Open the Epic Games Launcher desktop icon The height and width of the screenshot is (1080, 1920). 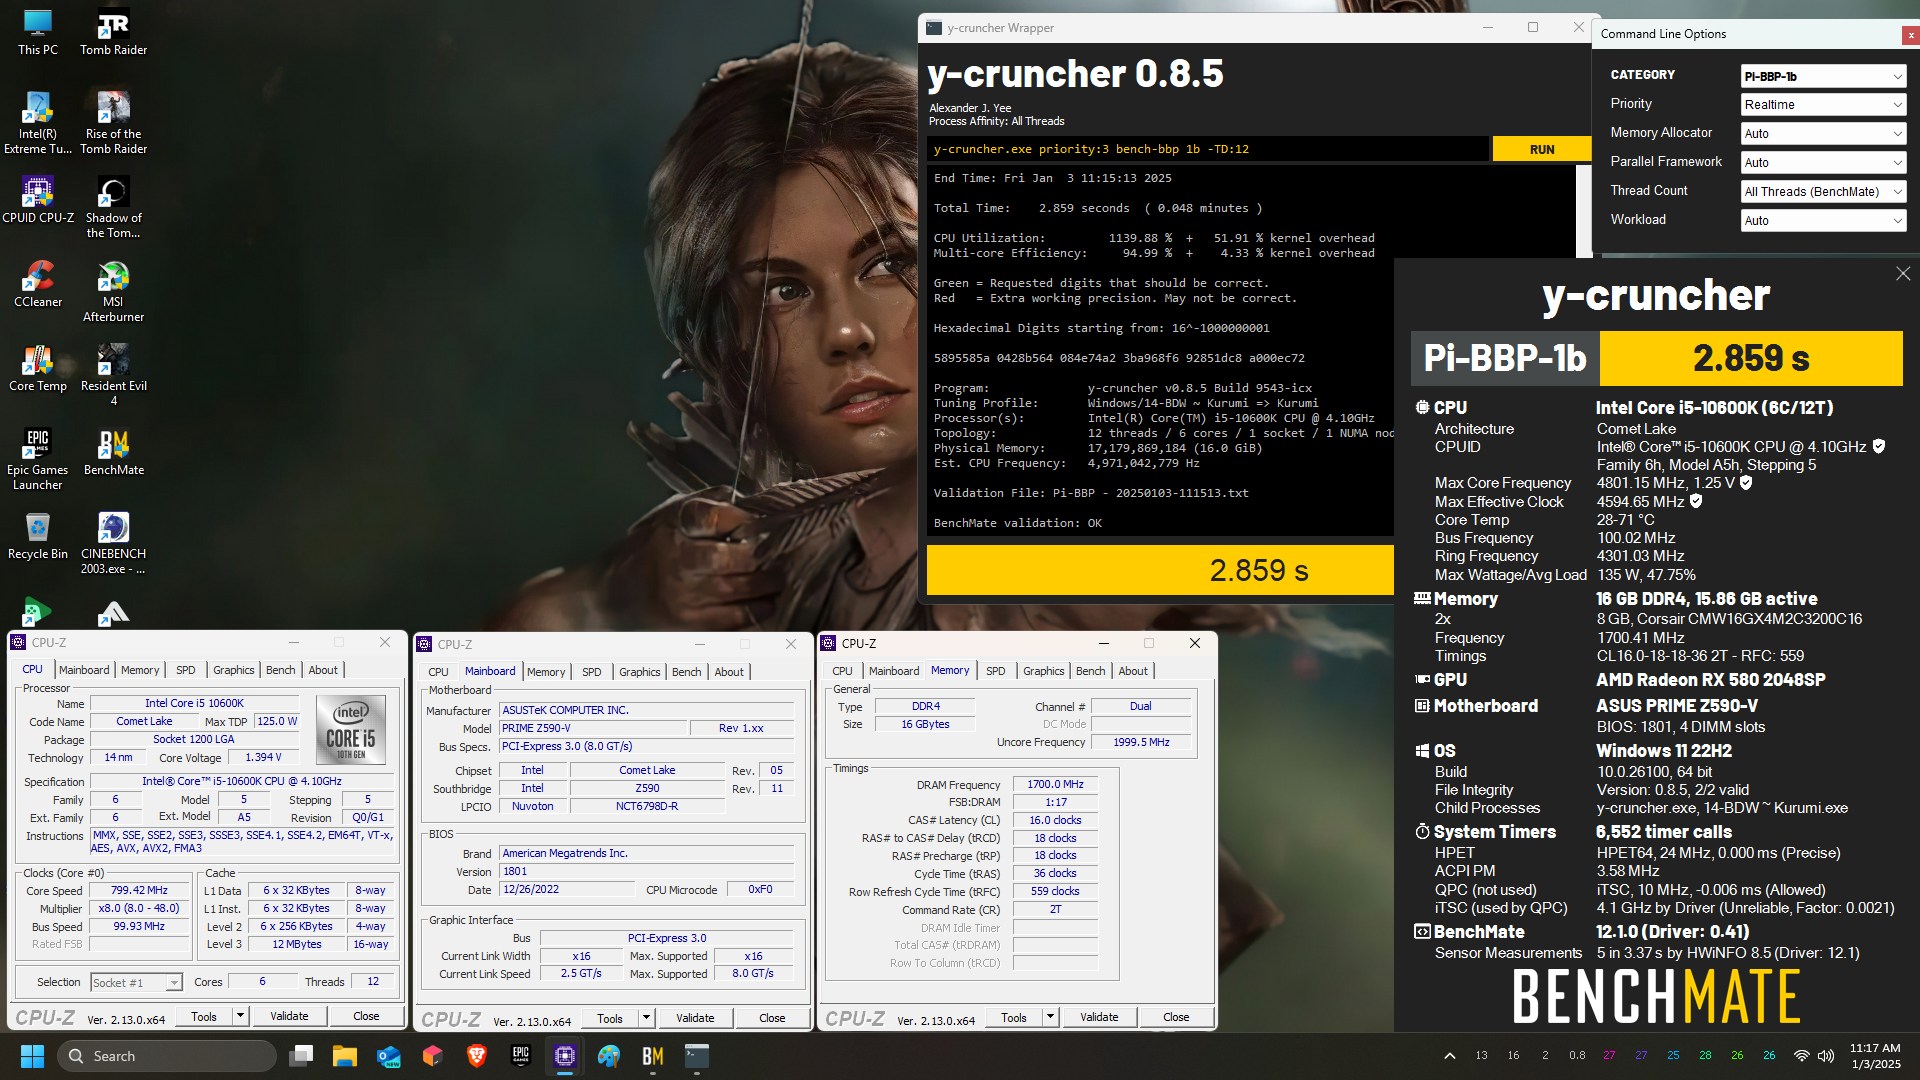(38, 459)
